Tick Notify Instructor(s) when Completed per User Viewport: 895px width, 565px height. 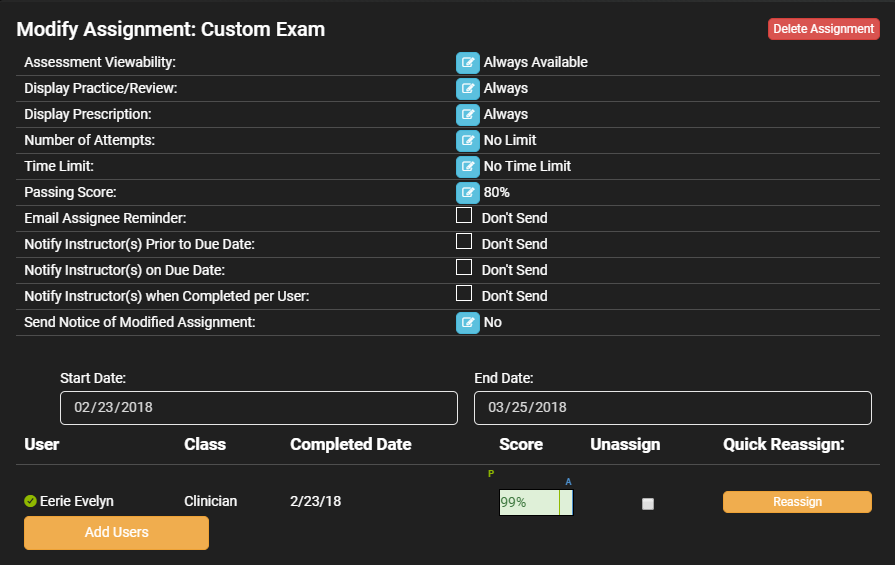coord(464,293)
